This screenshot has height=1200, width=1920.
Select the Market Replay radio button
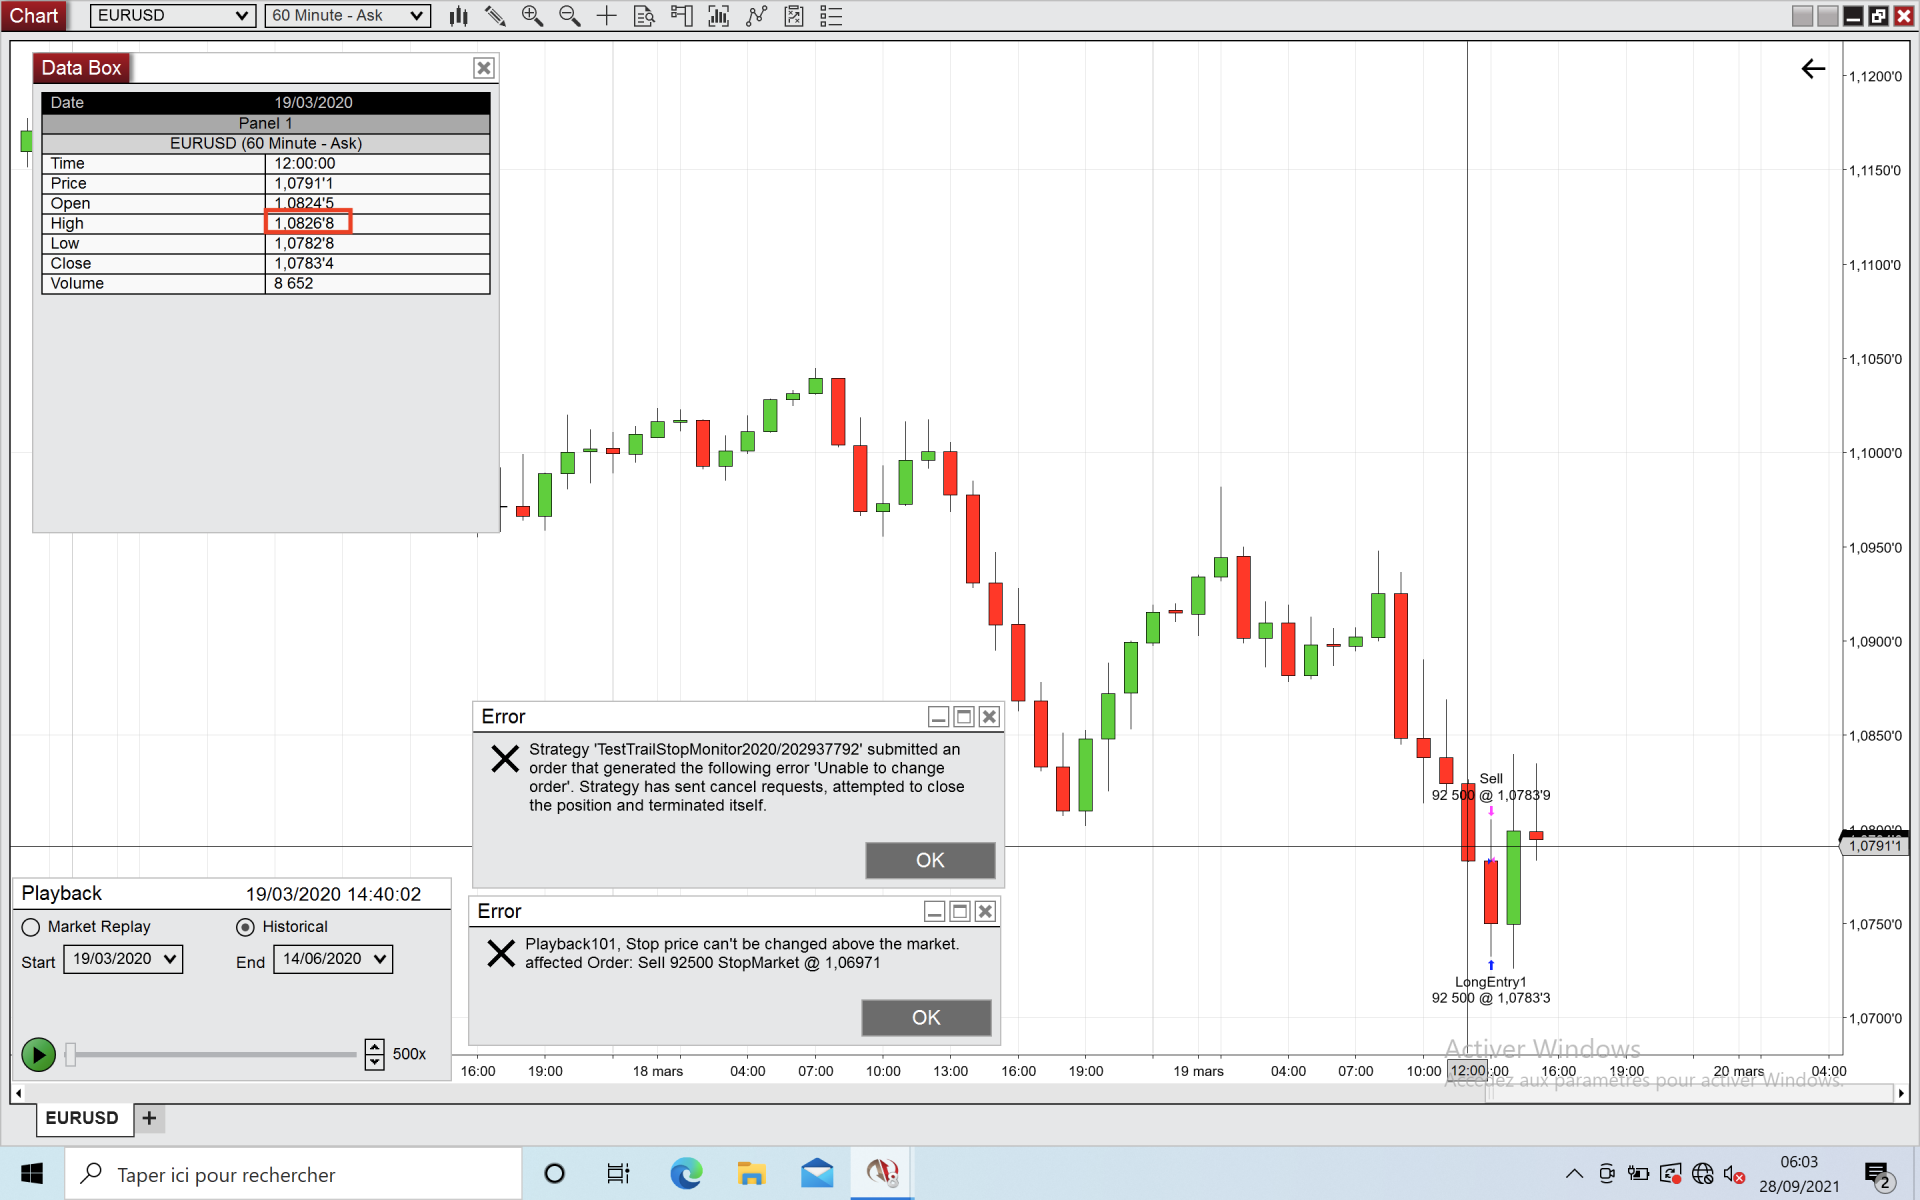31,927
